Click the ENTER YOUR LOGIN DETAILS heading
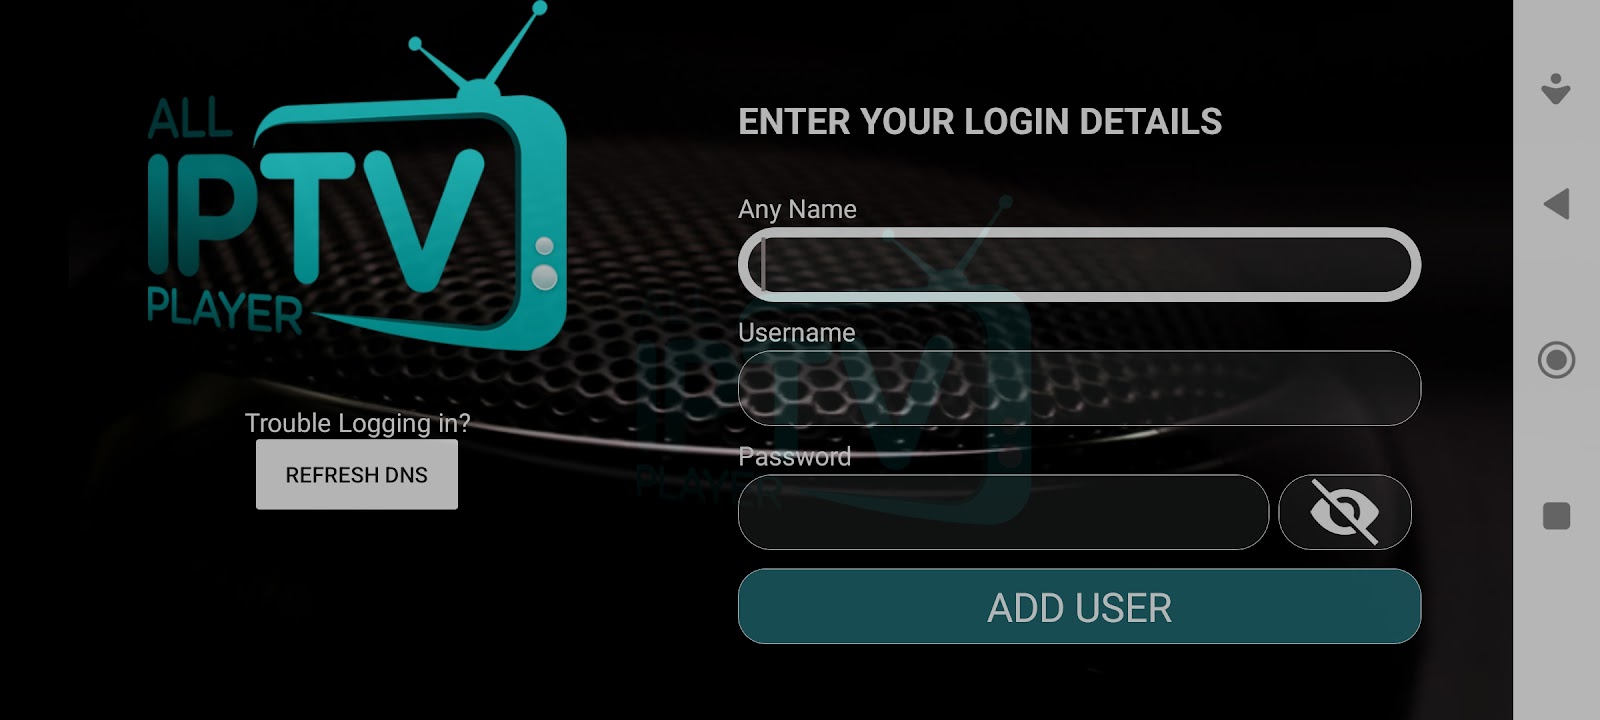 click(980, 122)
